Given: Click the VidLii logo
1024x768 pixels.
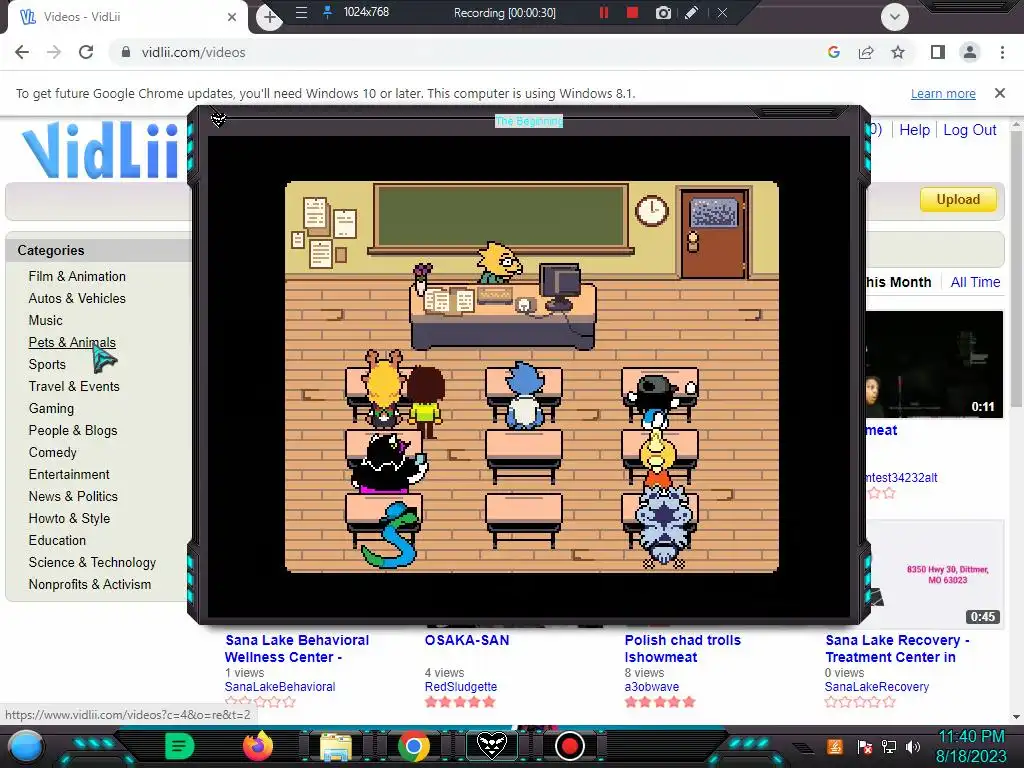Looking at the screenshot, I should pyautogui.click(x=101, y=150).
